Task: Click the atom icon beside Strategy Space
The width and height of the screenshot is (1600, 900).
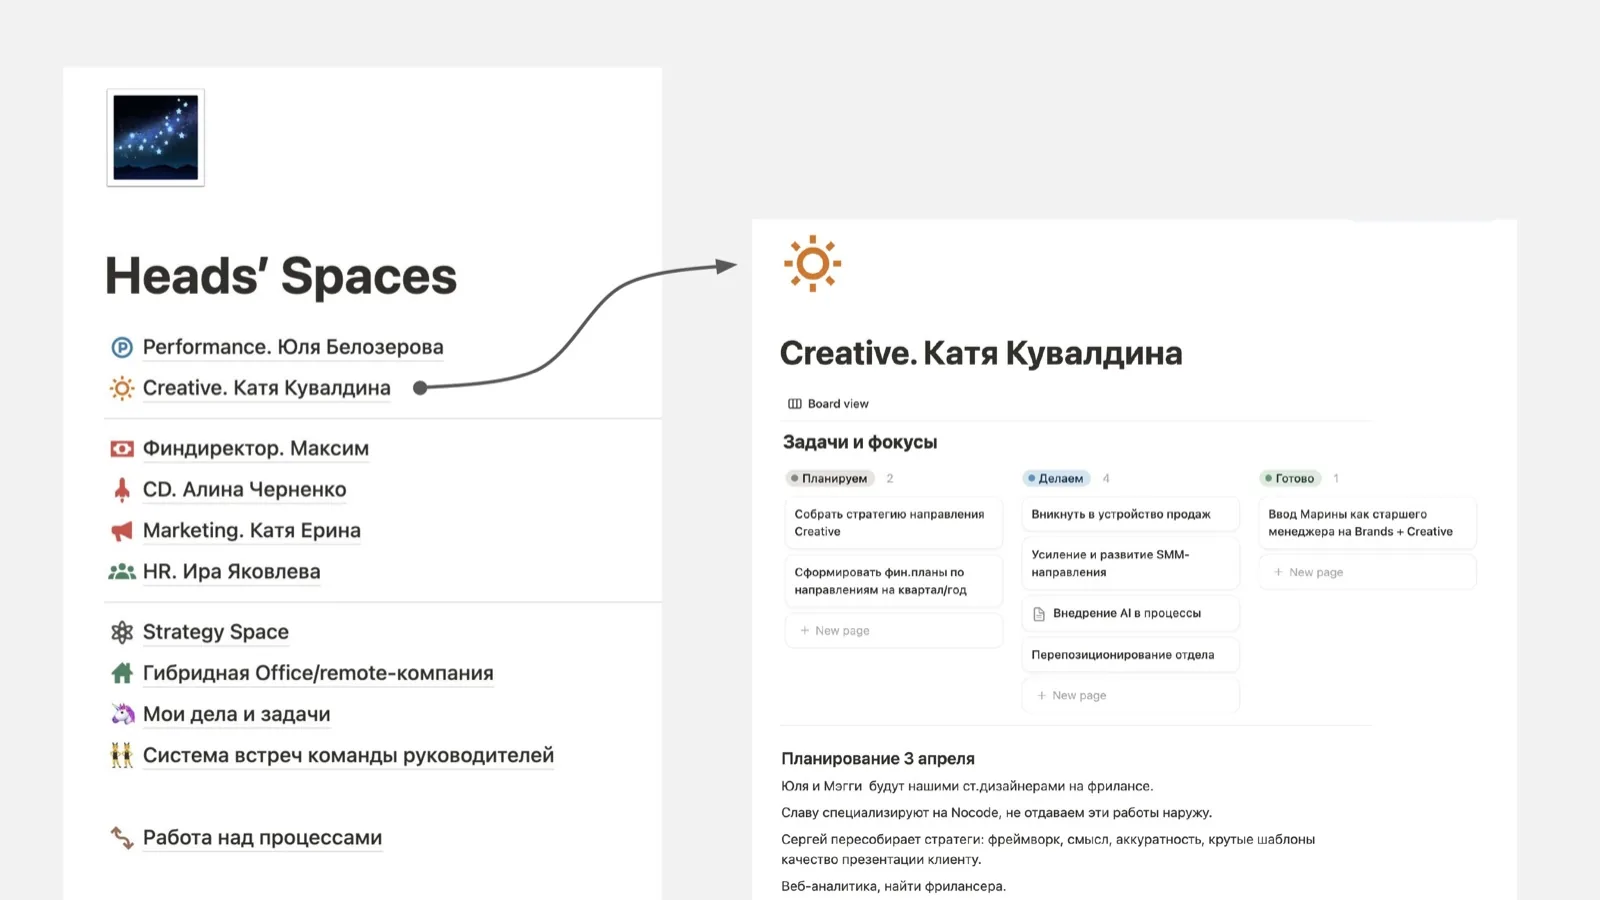Action: tap(122, 632)
